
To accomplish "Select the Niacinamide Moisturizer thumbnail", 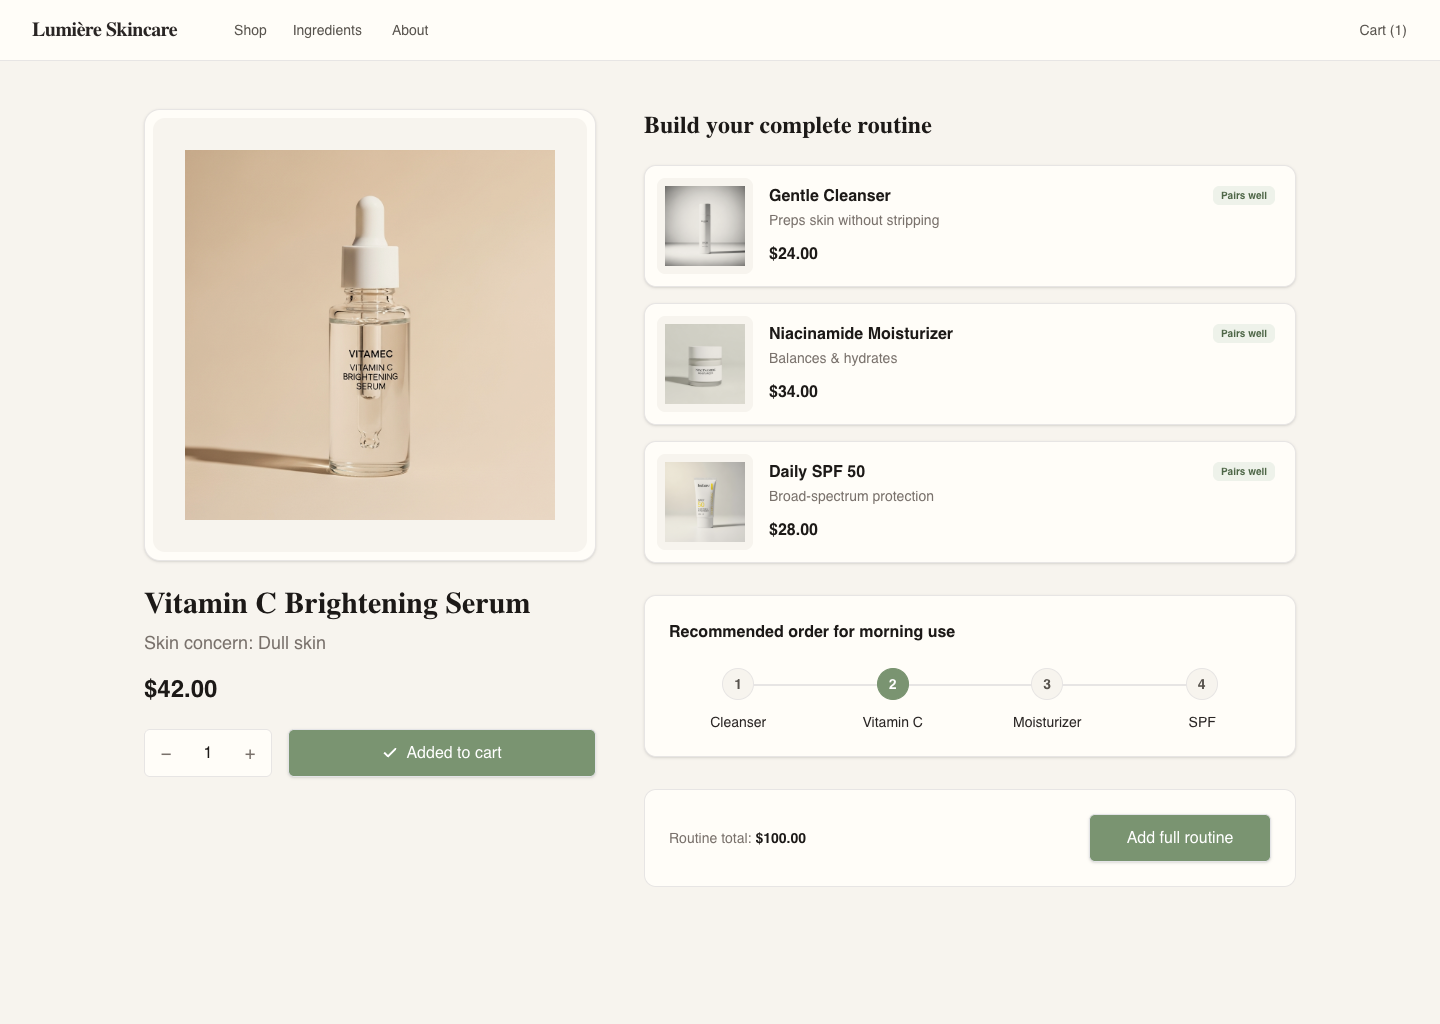I will coord(705,364).
